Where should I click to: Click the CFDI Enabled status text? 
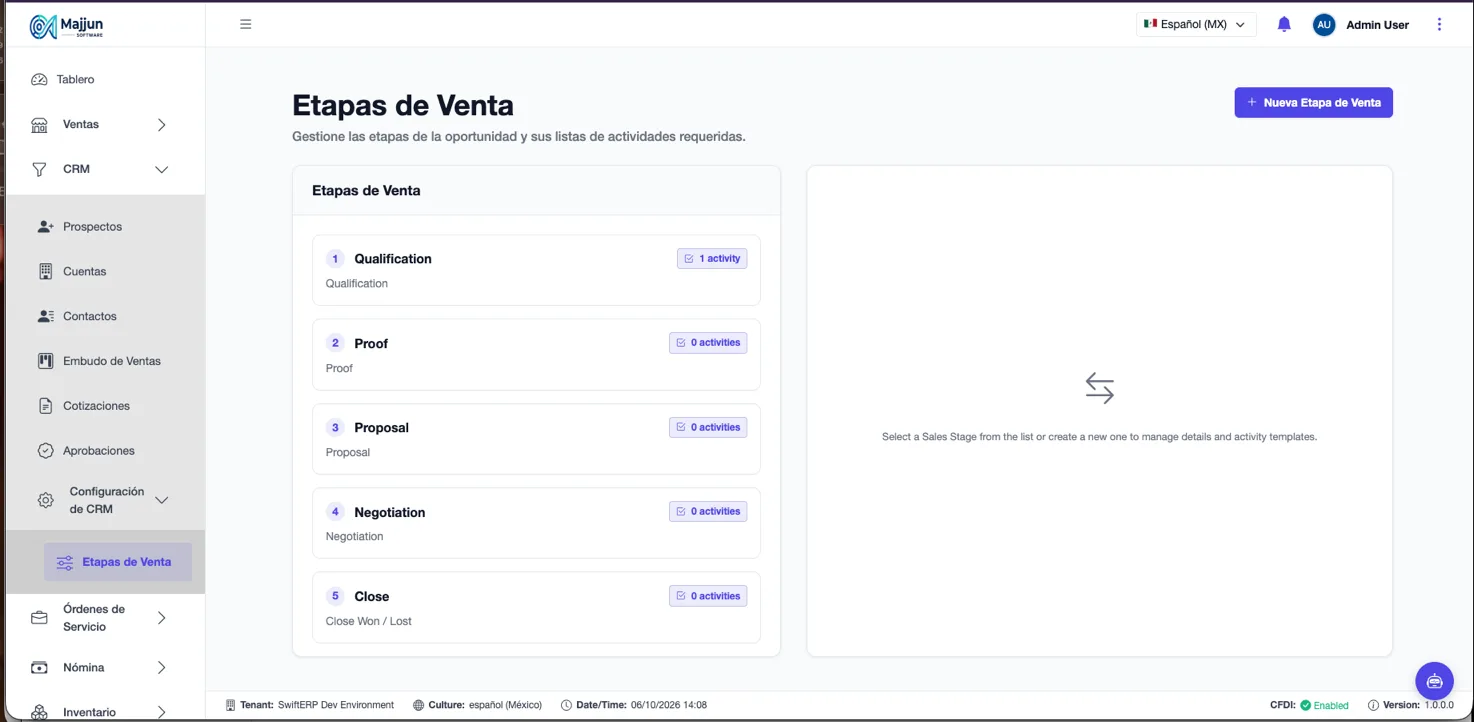pyautogui.click(x=1309, y=705)
